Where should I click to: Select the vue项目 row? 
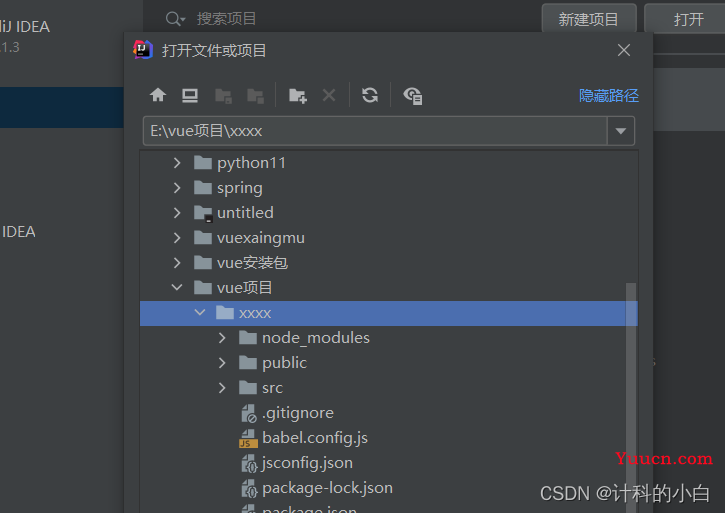pyautogui.click(x=389, y=288)
